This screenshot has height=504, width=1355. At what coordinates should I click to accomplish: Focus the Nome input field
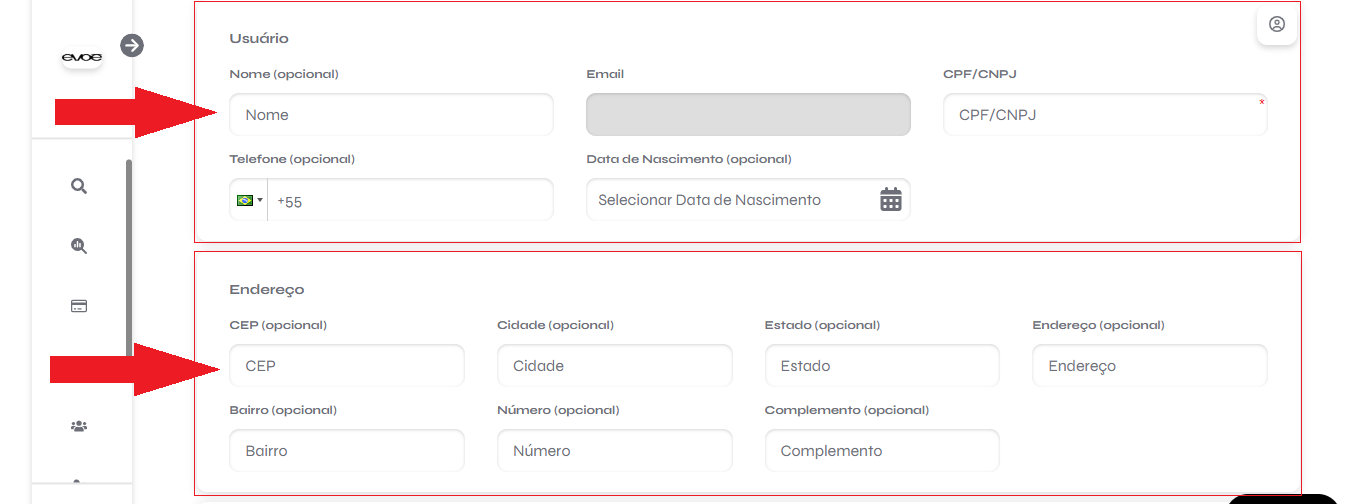tap(391, 115)
